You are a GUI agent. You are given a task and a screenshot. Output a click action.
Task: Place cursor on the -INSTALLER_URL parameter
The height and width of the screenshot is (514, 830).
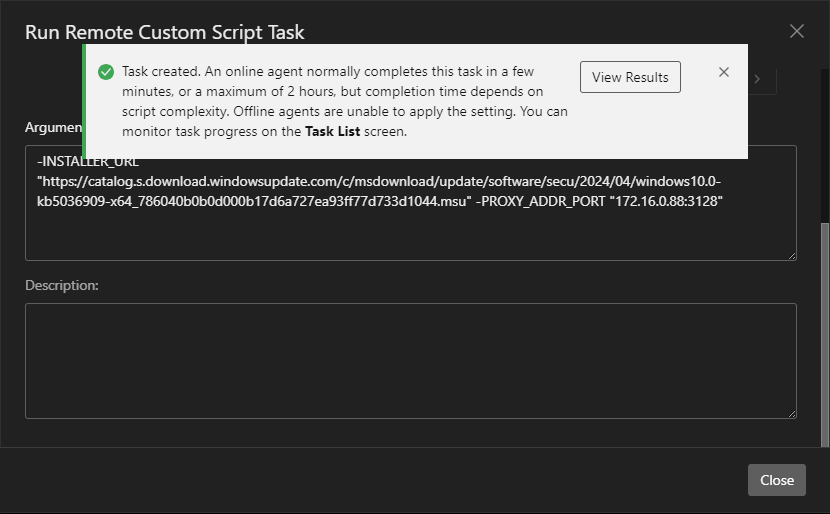(88, 161)
